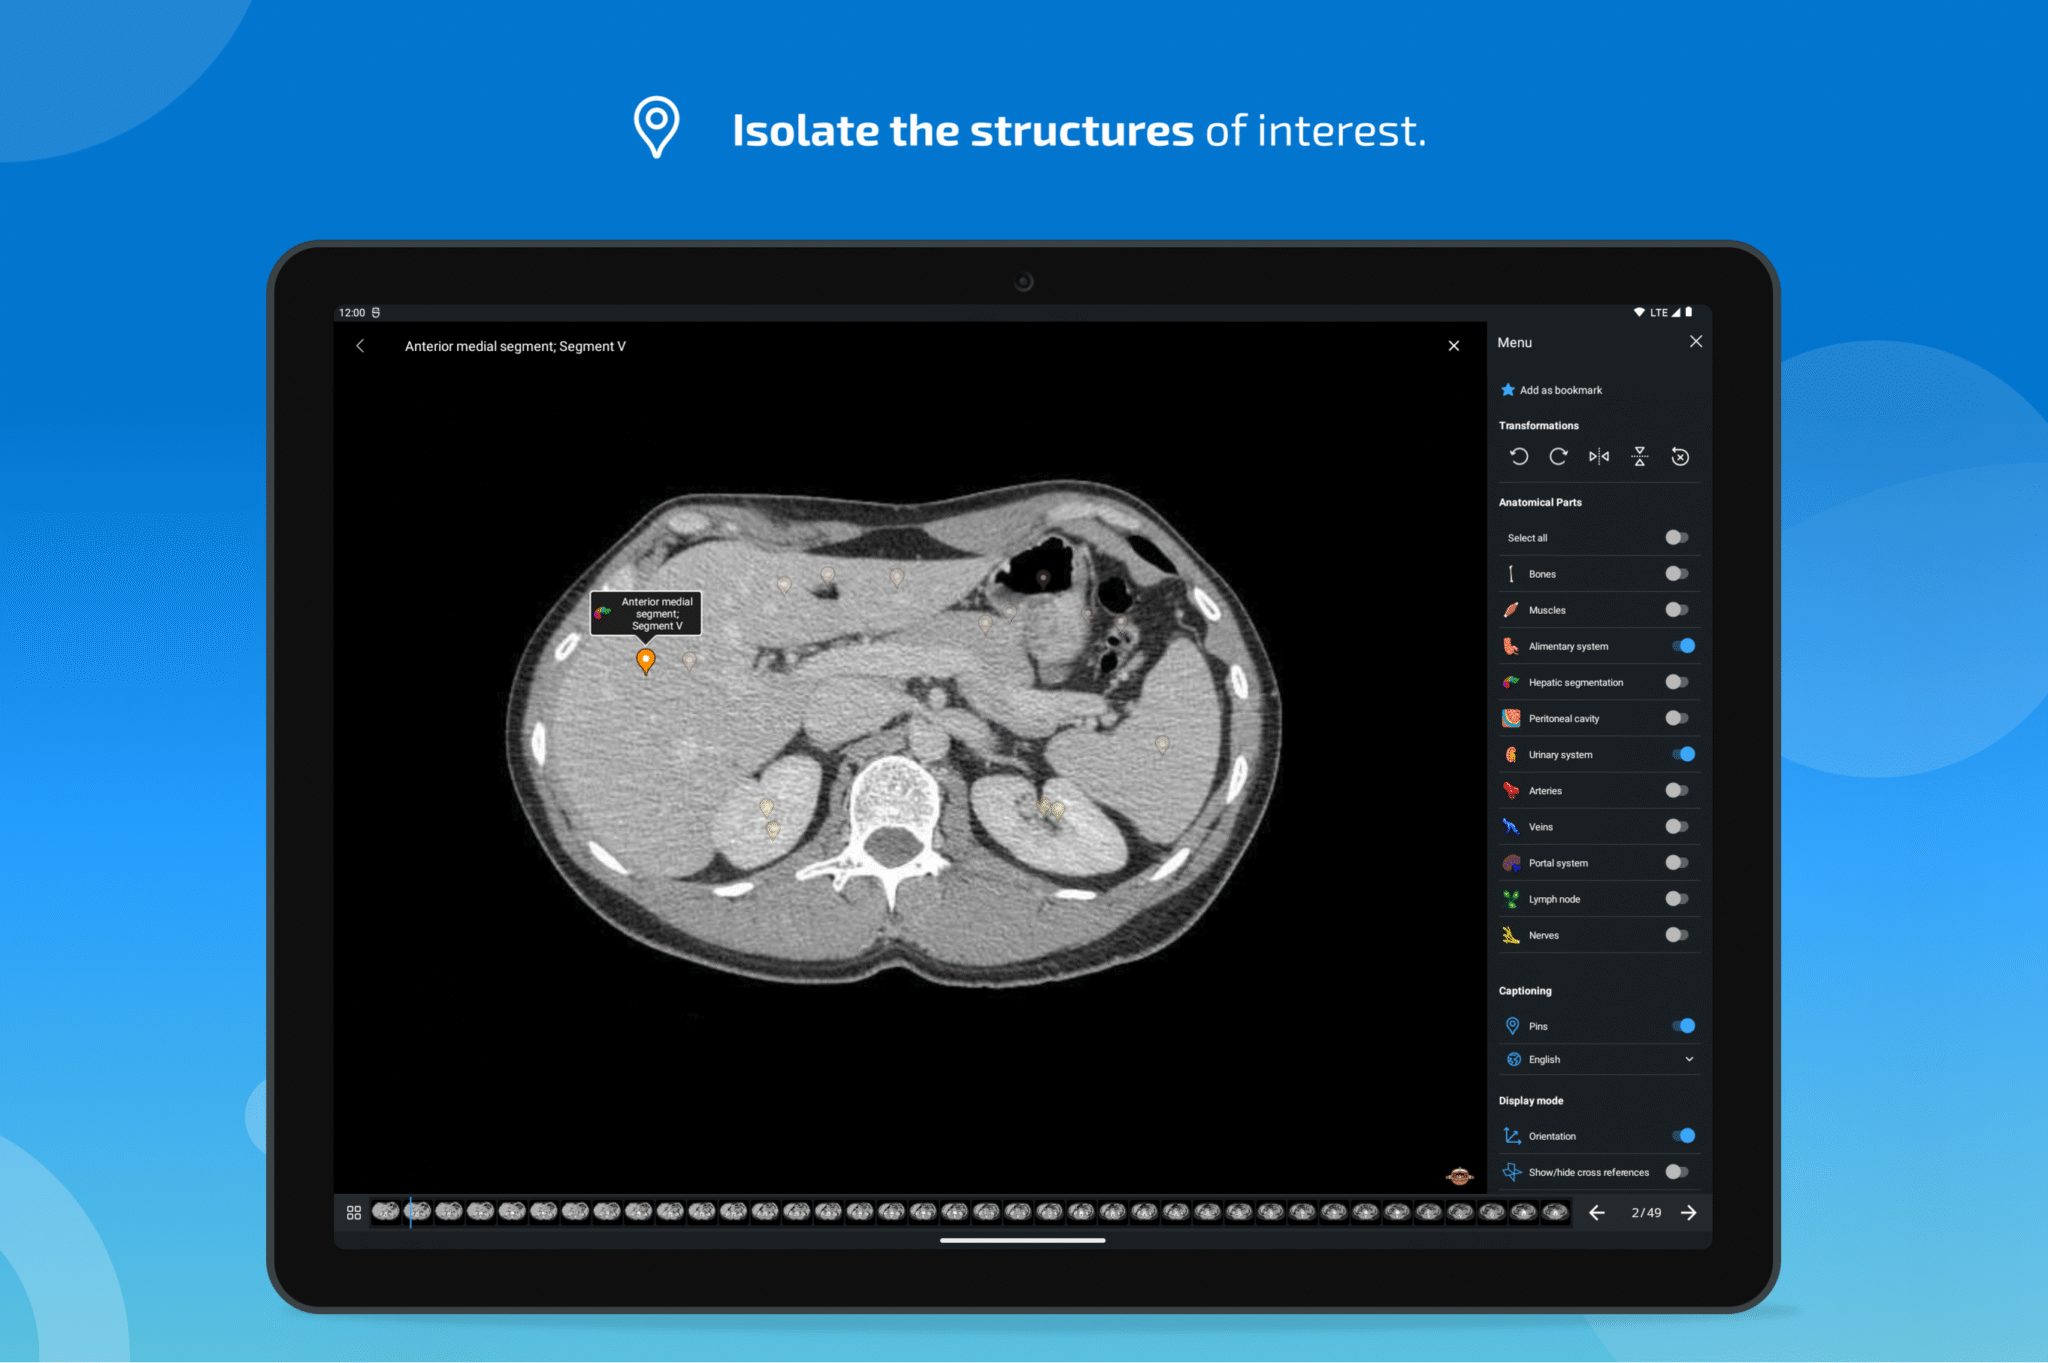Image resolution: width=2048 pixels, height=1363 pixels.
Task: Click the Hepatic segmentation icon
Action: [1511, 681]
